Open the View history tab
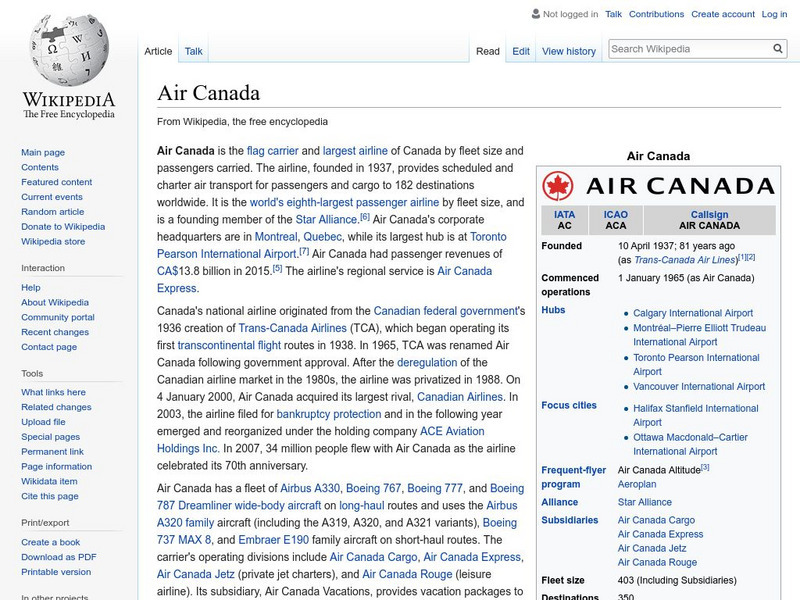 [569, 51]
